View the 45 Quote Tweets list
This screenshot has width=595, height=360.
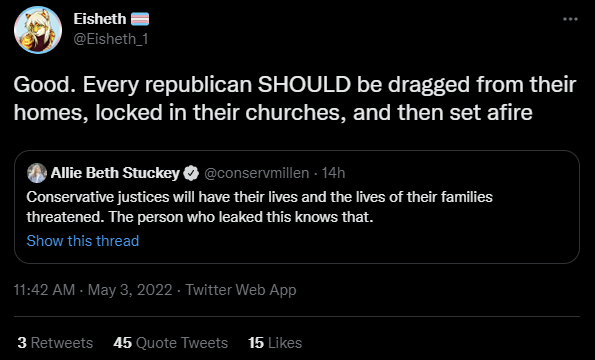point(171,343)
